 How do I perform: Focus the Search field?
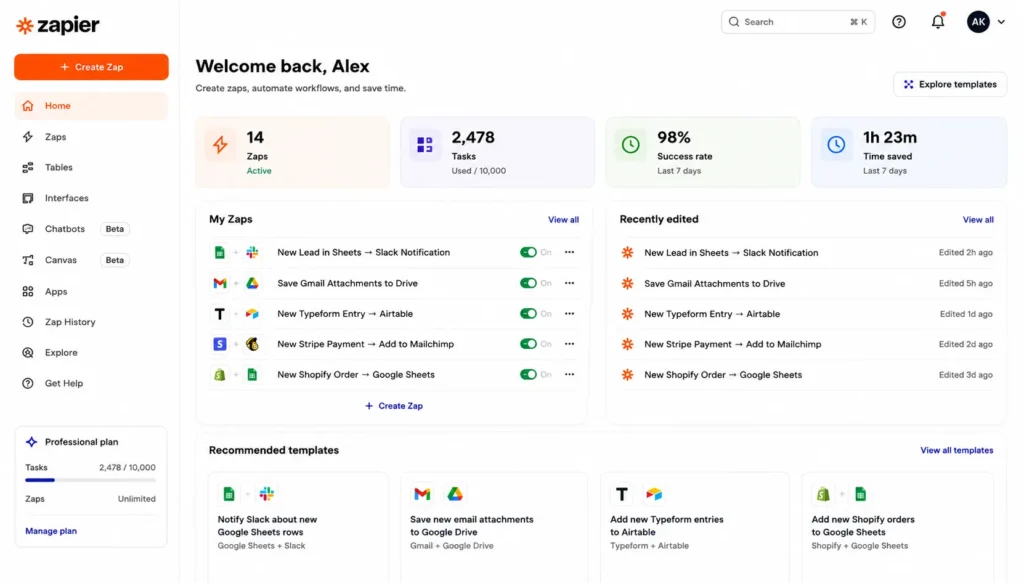point(797,22)
